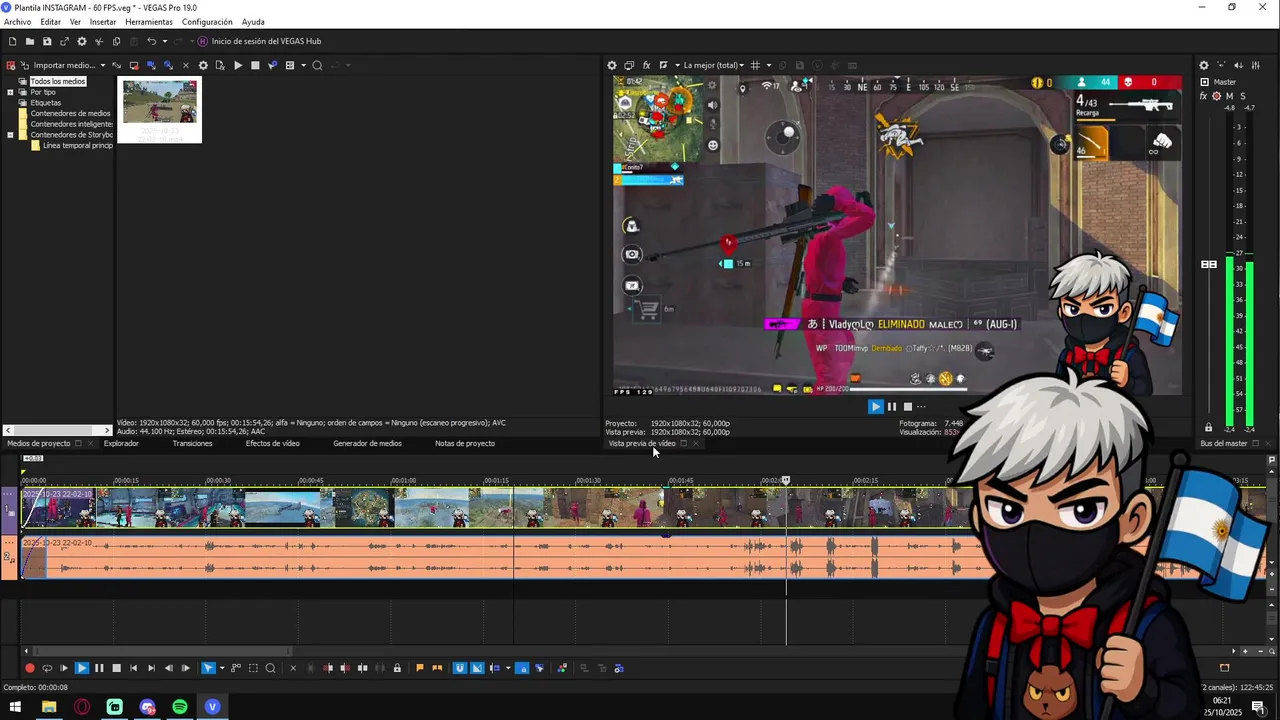
Task: Click the Undo arrow in main toolbar
Action: pyautogui.click(x=151, y=41)
